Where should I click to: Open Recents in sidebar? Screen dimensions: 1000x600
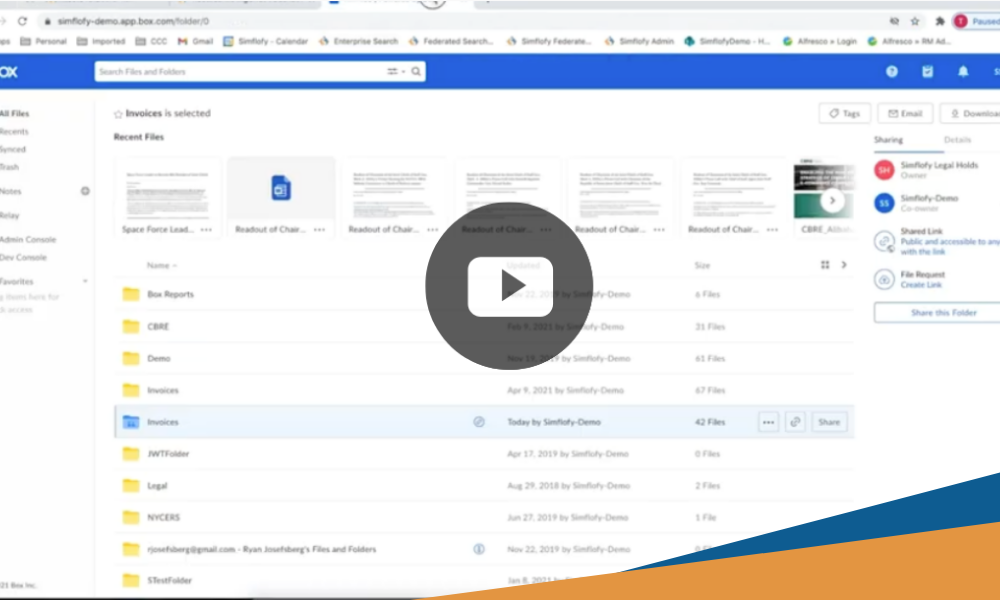coord(14,131)
